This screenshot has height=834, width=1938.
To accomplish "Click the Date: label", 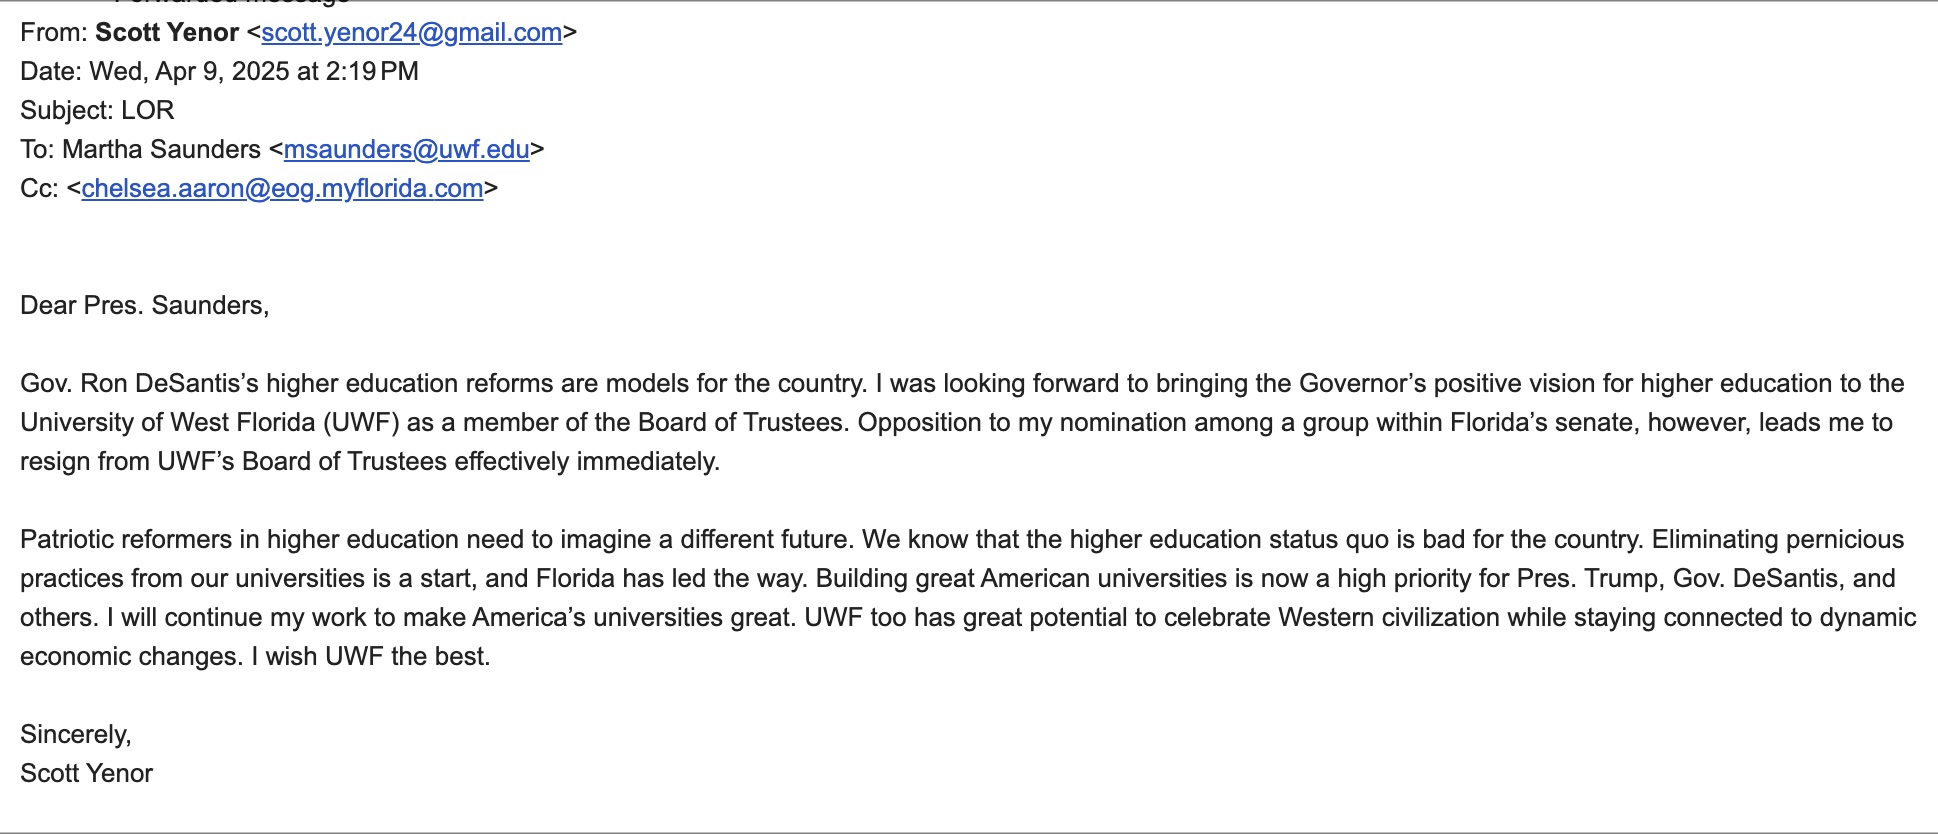I will (x=51, y=72).
